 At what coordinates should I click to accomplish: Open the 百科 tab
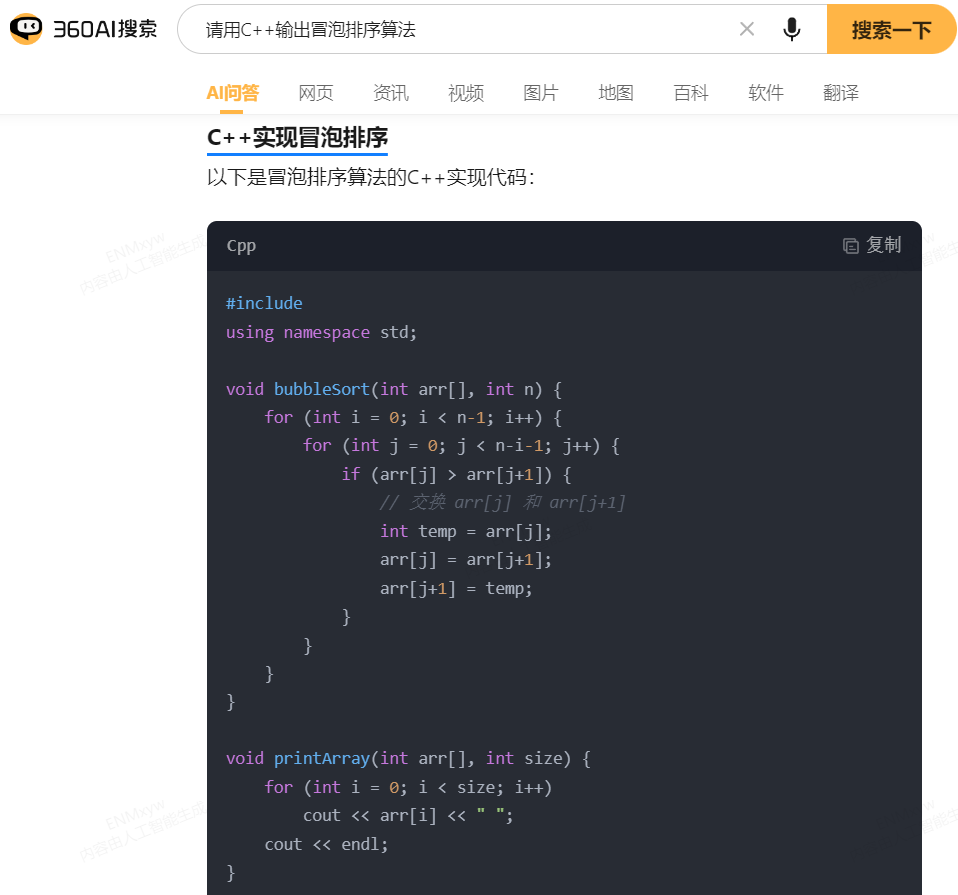point(691,93)
